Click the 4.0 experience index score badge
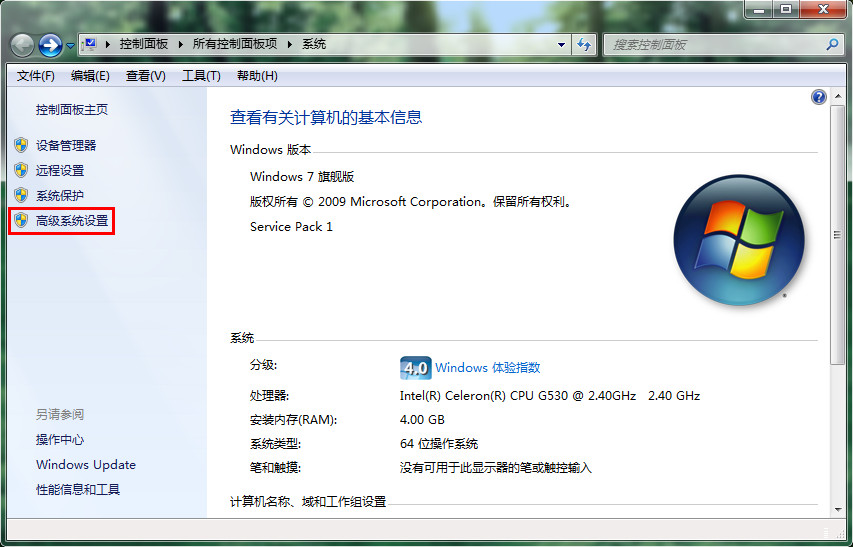The width and height of the screenshot is (853, 547). (x=415, y=367)
